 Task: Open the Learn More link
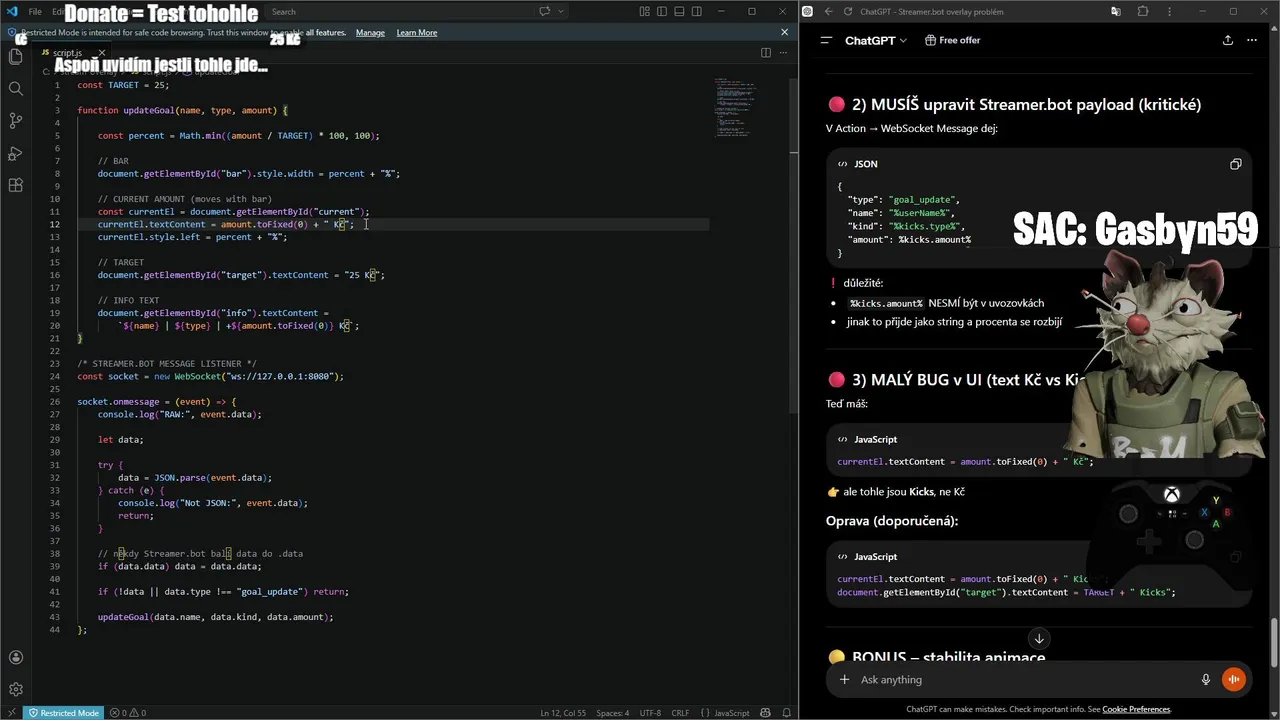click(417, 33)
